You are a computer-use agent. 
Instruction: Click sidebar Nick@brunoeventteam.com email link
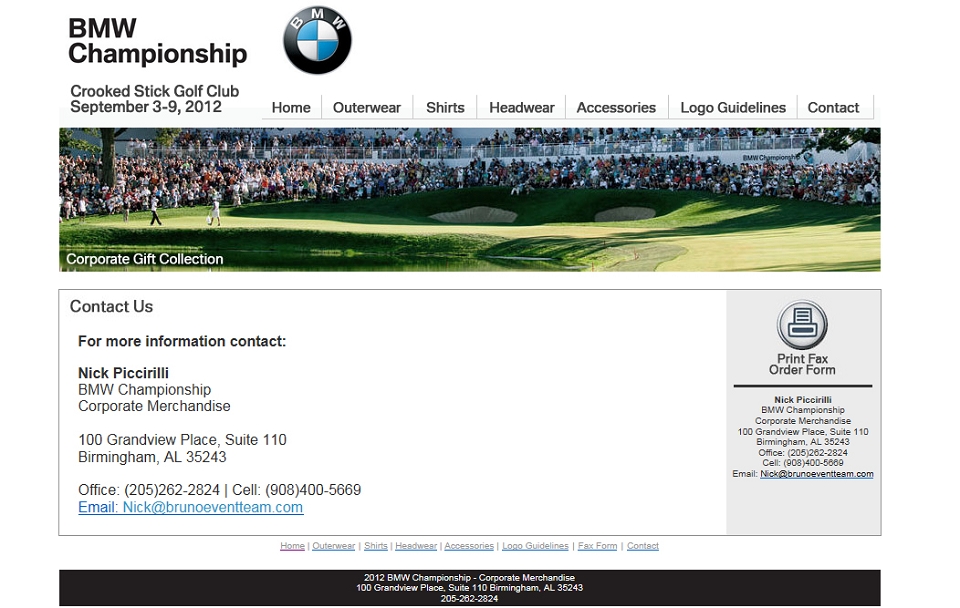tap(817, 474)
